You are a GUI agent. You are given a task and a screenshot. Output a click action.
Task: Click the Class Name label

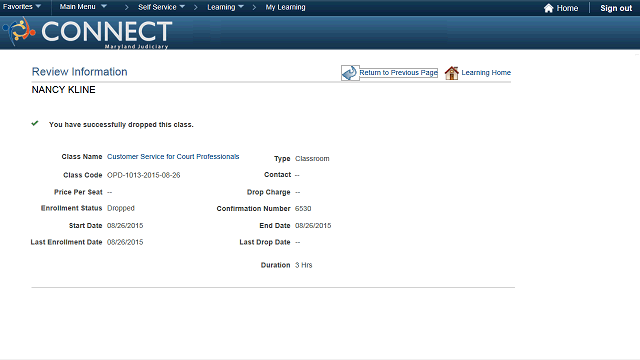pyautogui.click(x=82, y=157)
